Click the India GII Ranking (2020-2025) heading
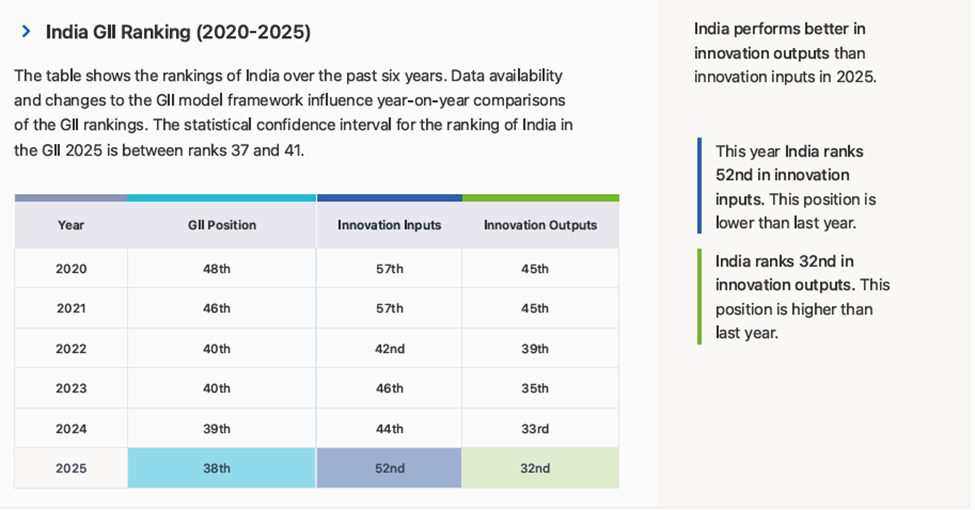This screenshot has width=975, height=510. coord(178,32)
